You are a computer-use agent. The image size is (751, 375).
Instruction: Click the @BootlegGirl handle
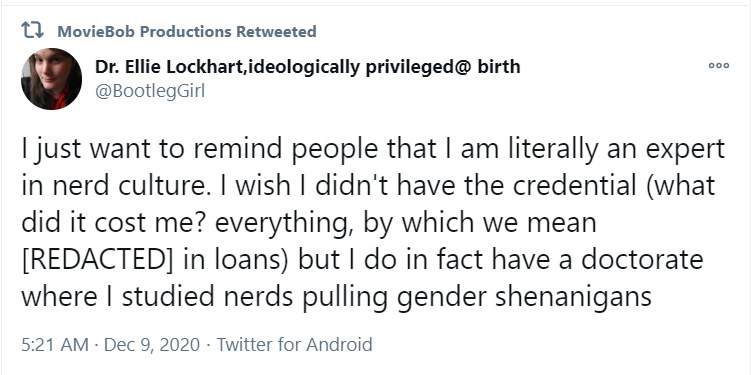150,91
